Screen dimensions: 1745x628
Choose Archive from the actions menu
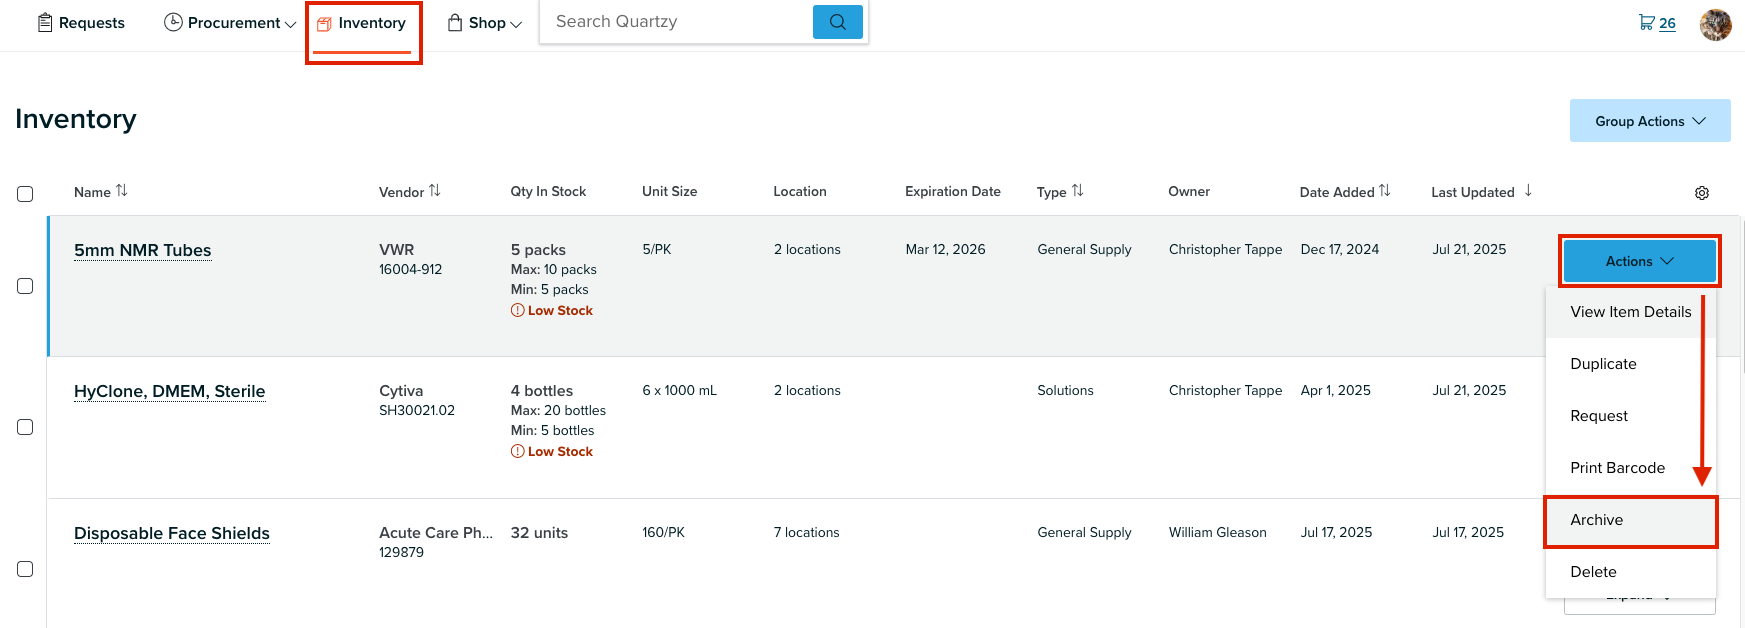tap(1631, 520)
